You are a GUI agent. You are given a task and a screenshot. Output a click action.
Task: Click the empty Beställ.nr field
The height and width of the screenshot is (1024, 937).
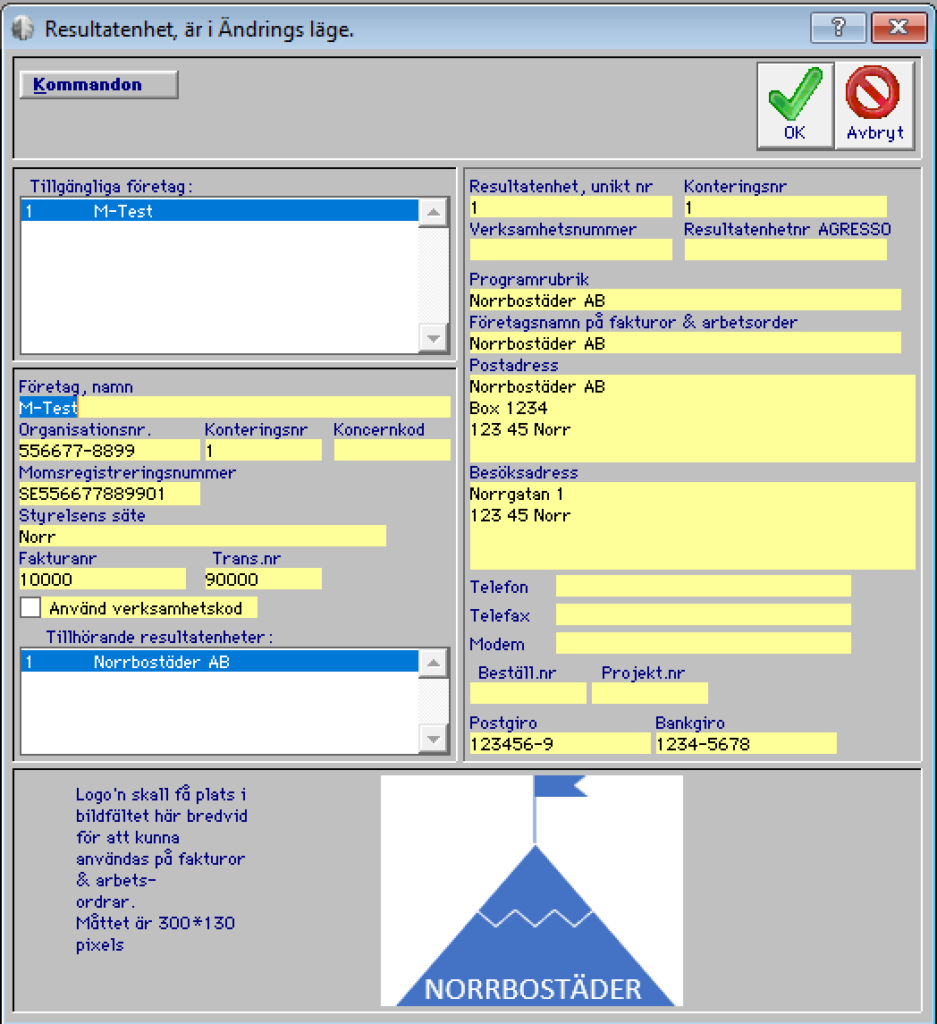[528, 693]
